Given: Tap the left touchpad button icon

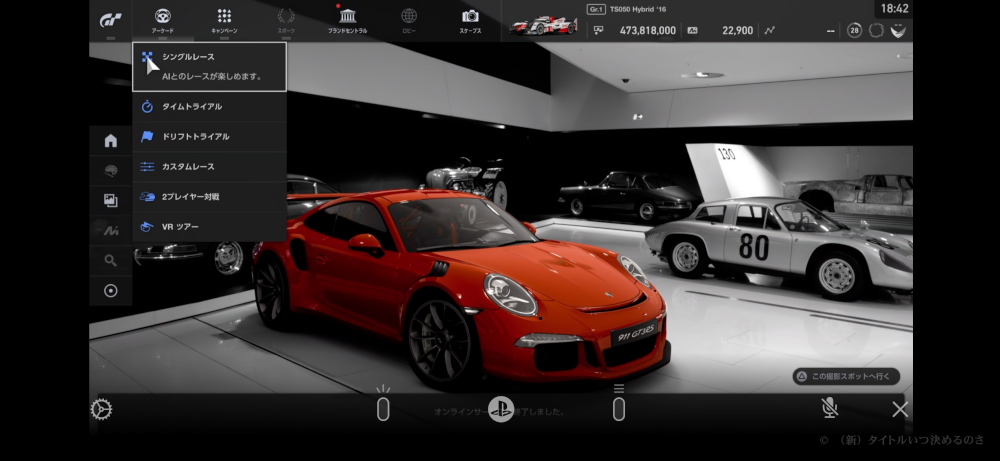Looking at the screenshot, I should [383, 404].
